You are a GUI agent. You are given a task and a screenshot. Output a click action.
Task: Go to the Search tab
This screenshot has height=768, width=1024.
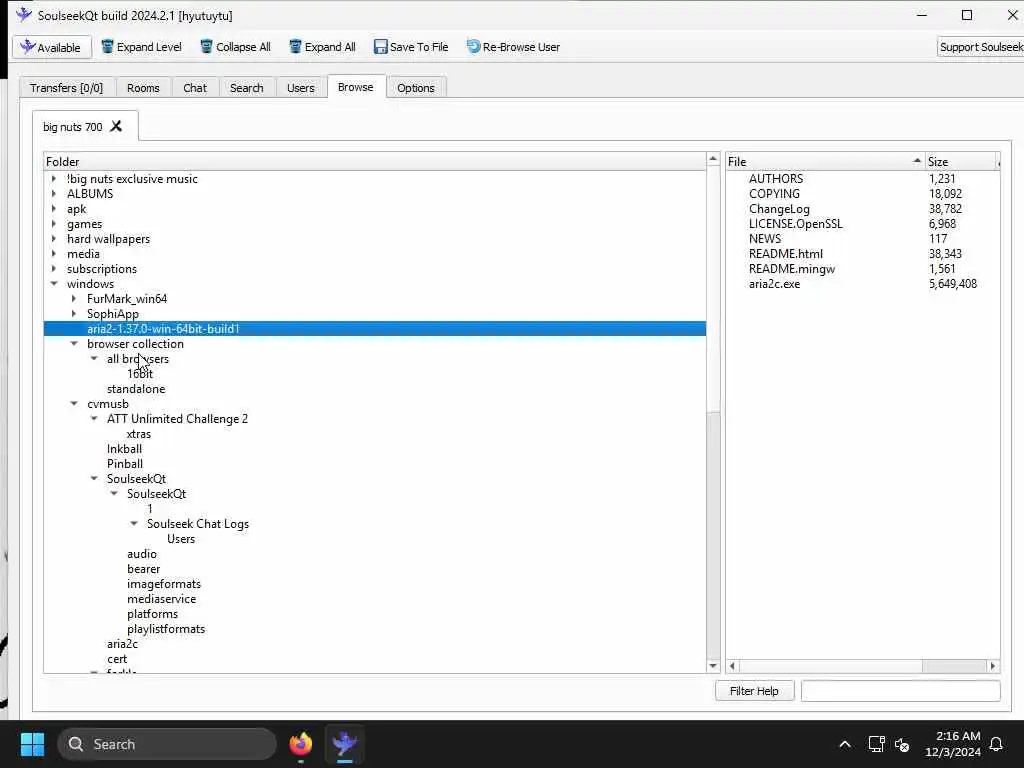(246, 88)
